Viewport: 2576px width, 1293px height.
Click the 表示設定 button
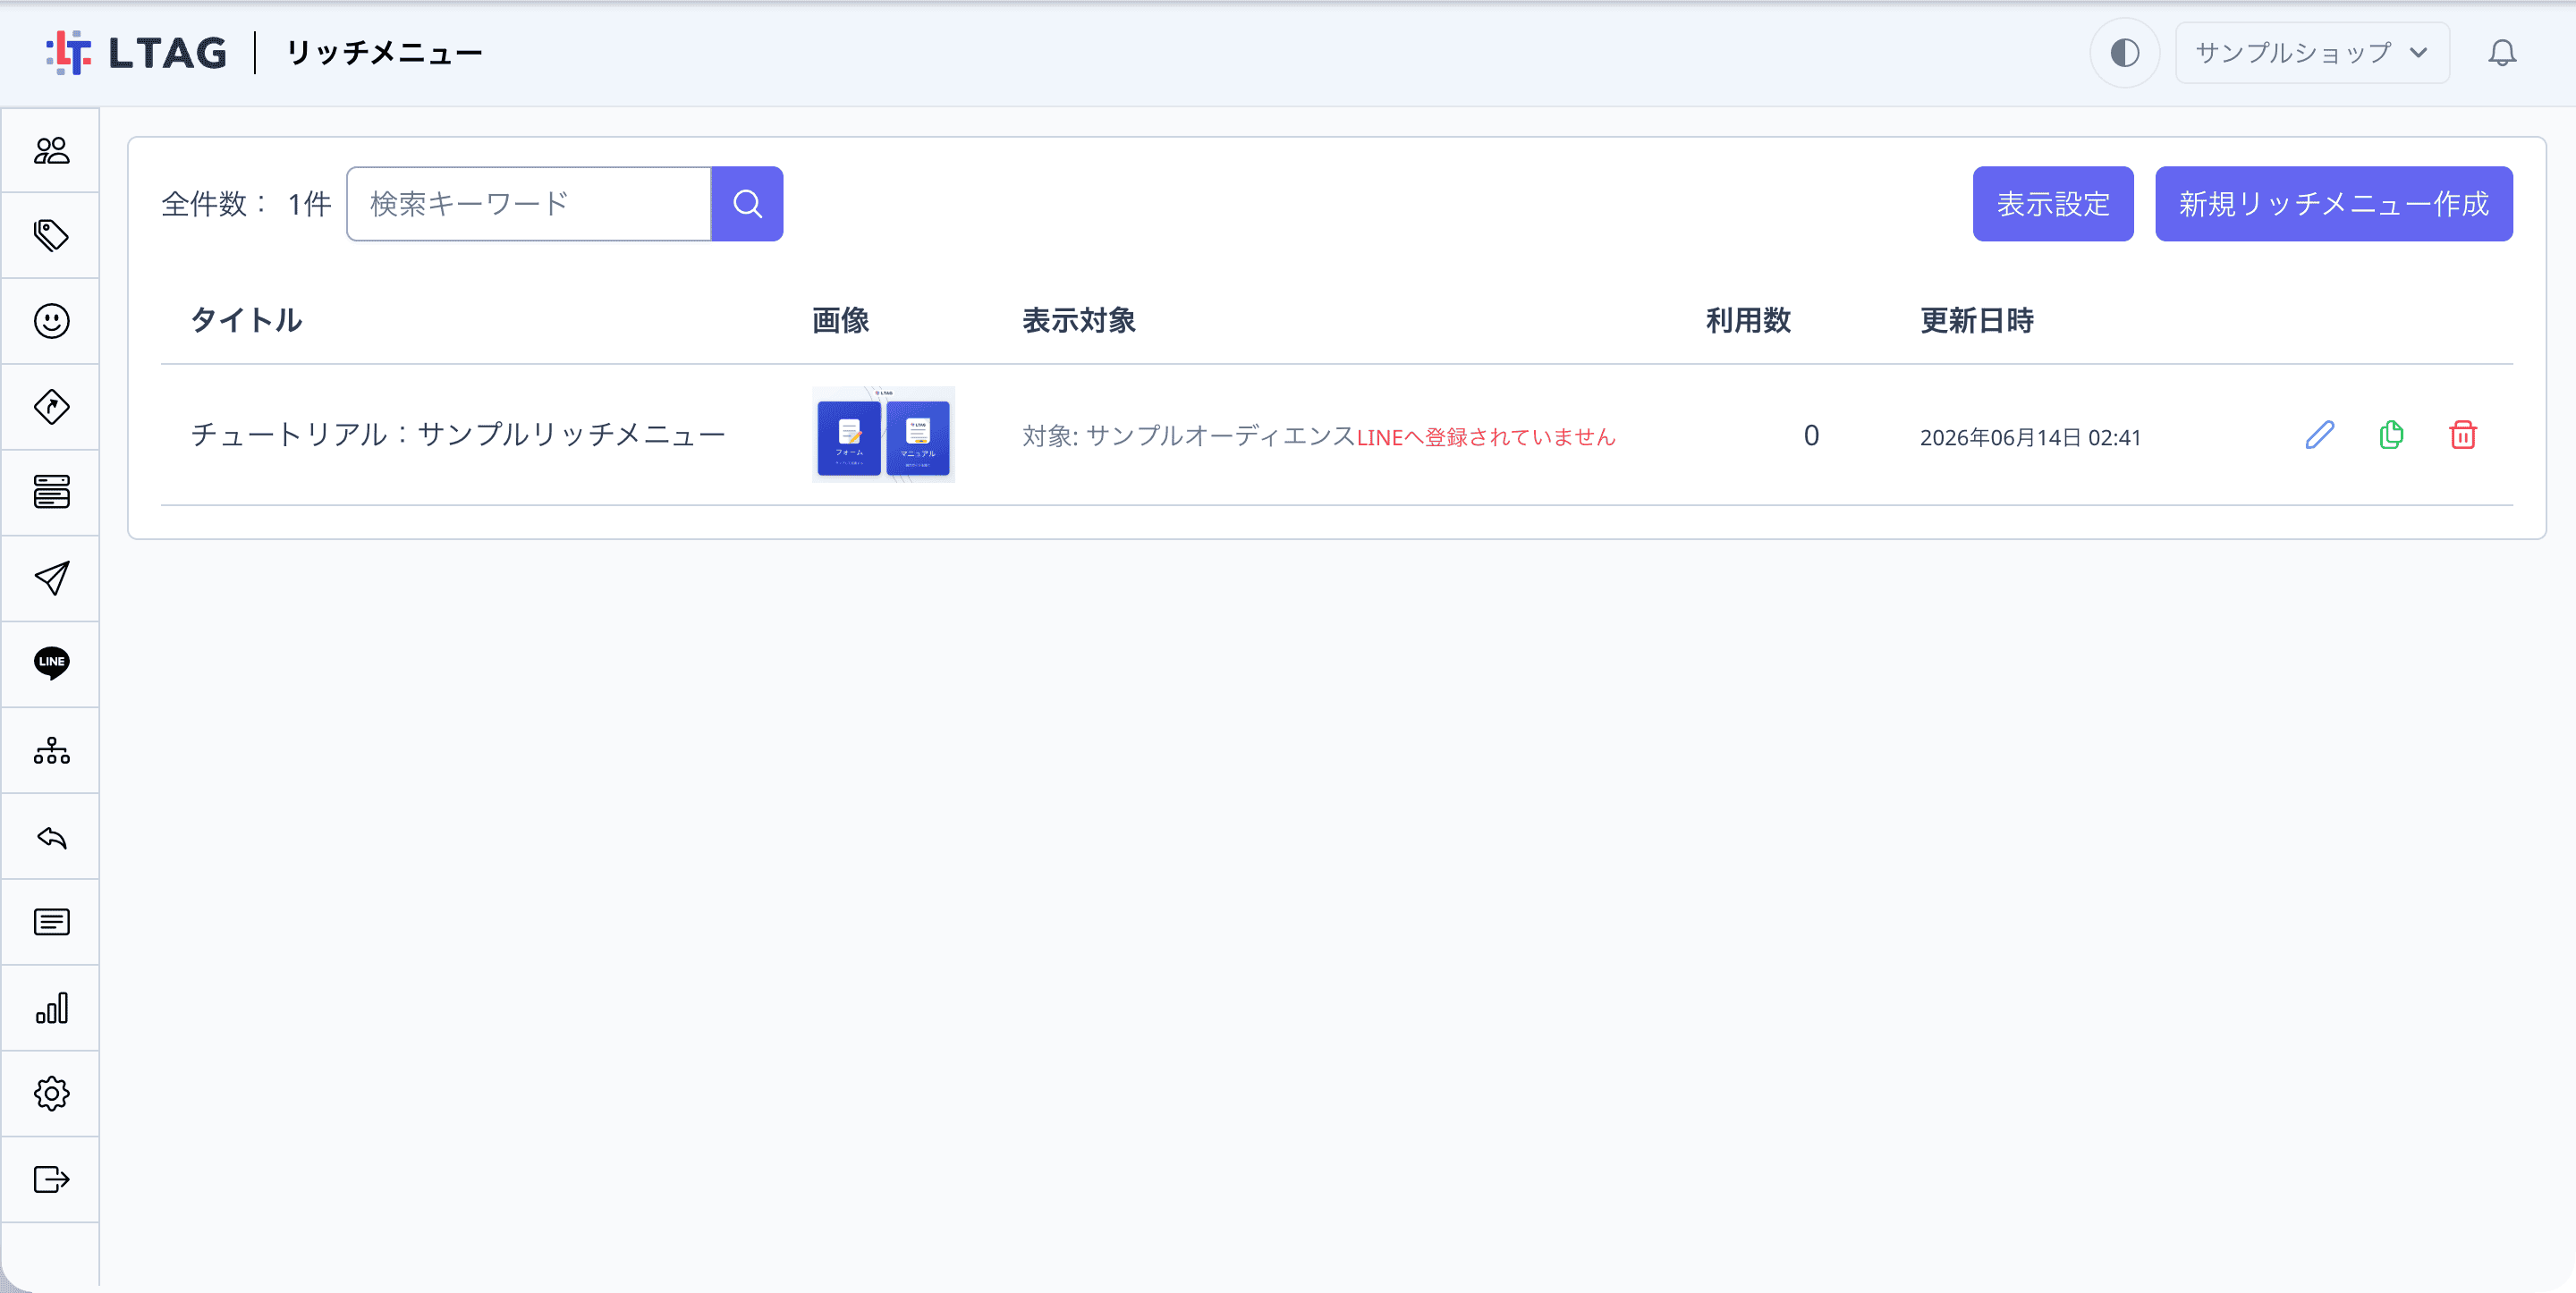pos(2053,204)
